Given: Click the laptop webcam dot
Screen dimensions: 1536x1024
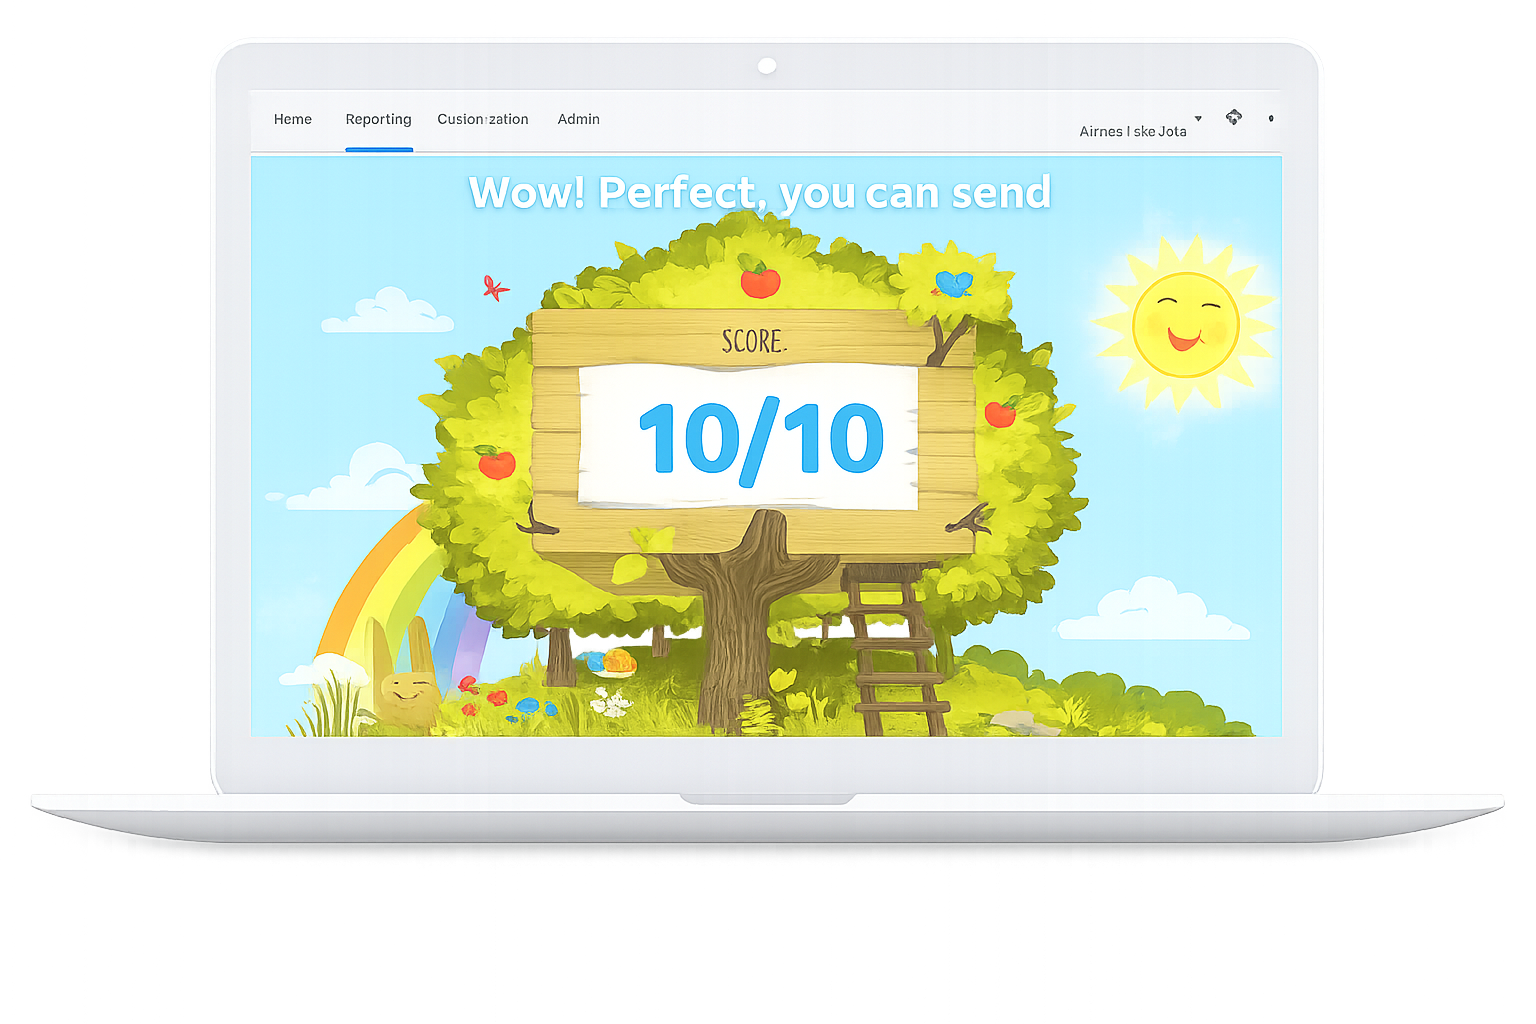Looking at the screenshot, I should 767,66.
